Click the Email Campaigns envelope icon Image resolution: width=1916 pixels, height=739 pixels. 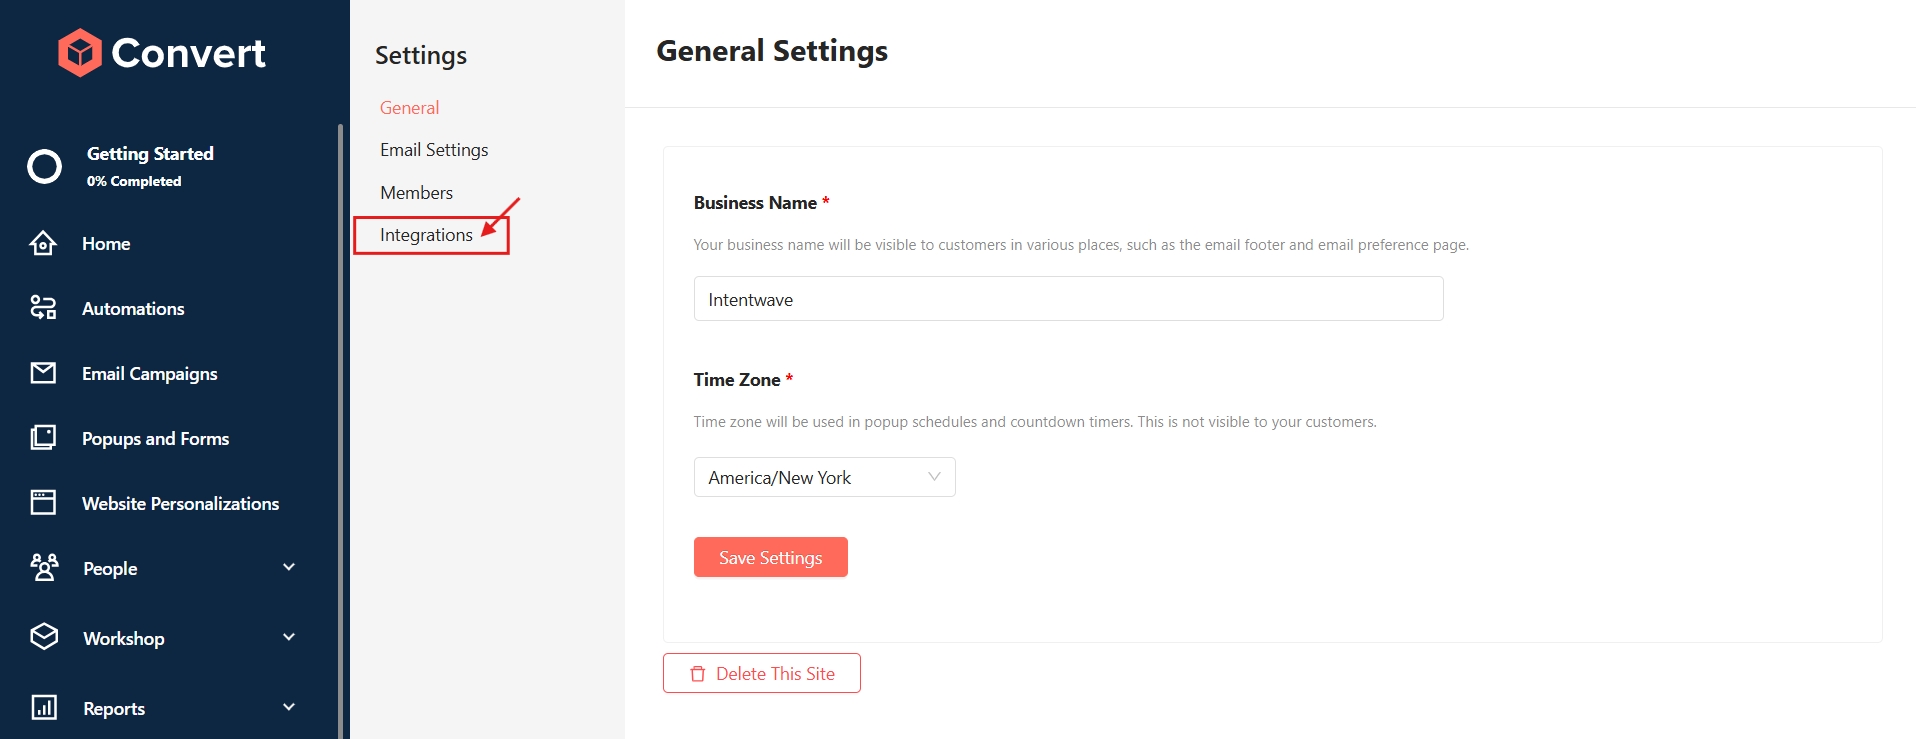[x=43, y=373]
